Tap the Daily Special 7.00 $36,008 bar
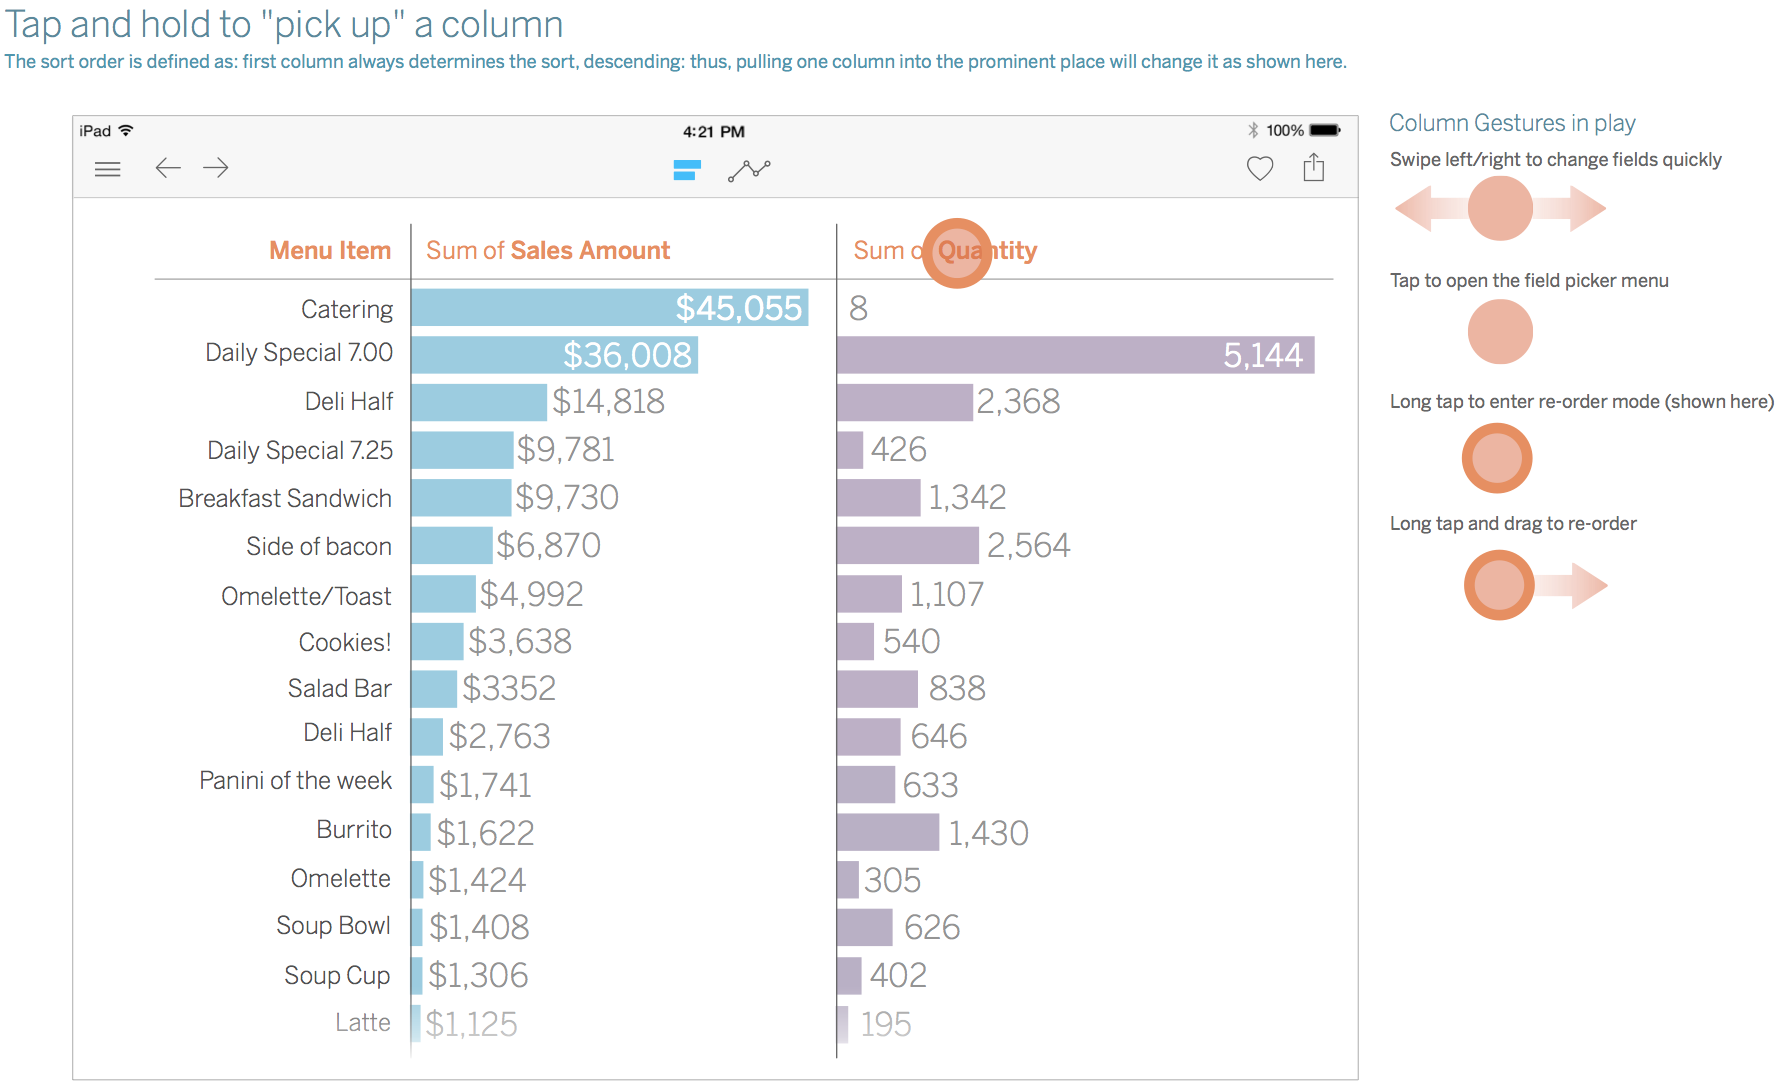Screen dimensions: 1784x1086 554,355
